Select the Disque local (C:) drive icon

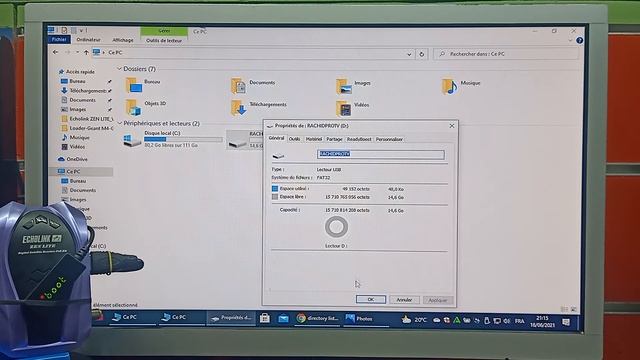tap(132, 140)
